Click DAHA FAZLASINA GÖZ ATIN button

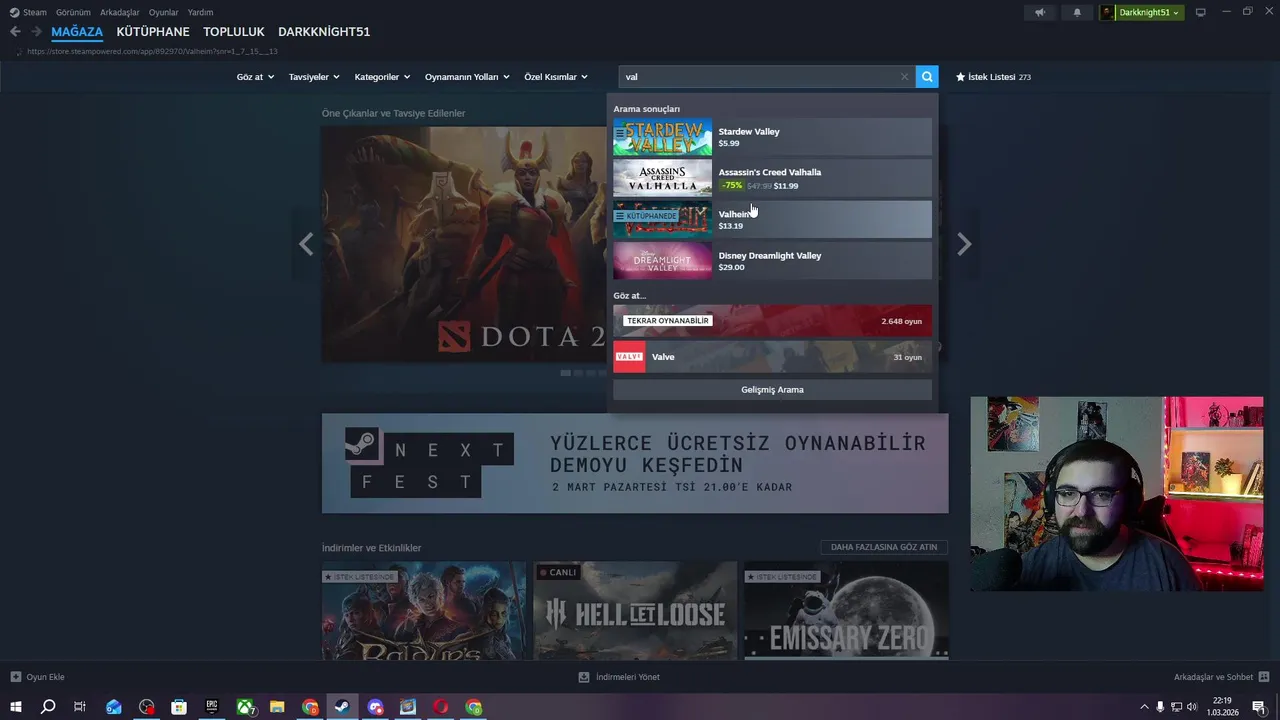coord(884,547)
